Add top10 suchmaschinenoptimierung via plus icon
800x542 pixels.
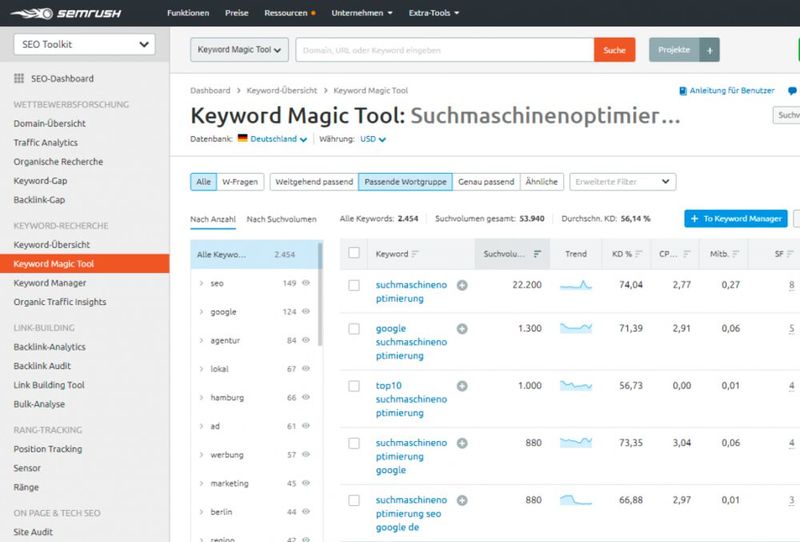point(462,386)
